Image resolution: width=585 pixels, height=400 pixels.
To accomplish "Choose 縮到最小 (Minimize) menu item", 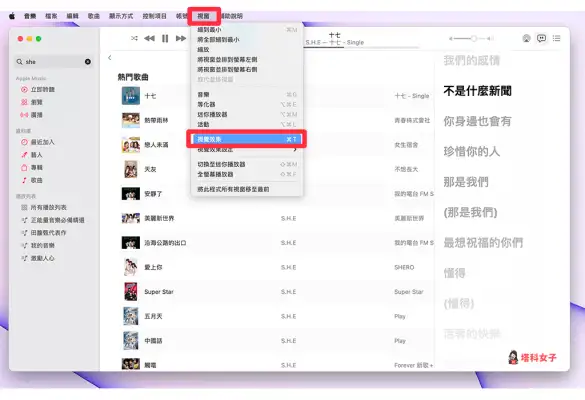I will tap(247, 29).
